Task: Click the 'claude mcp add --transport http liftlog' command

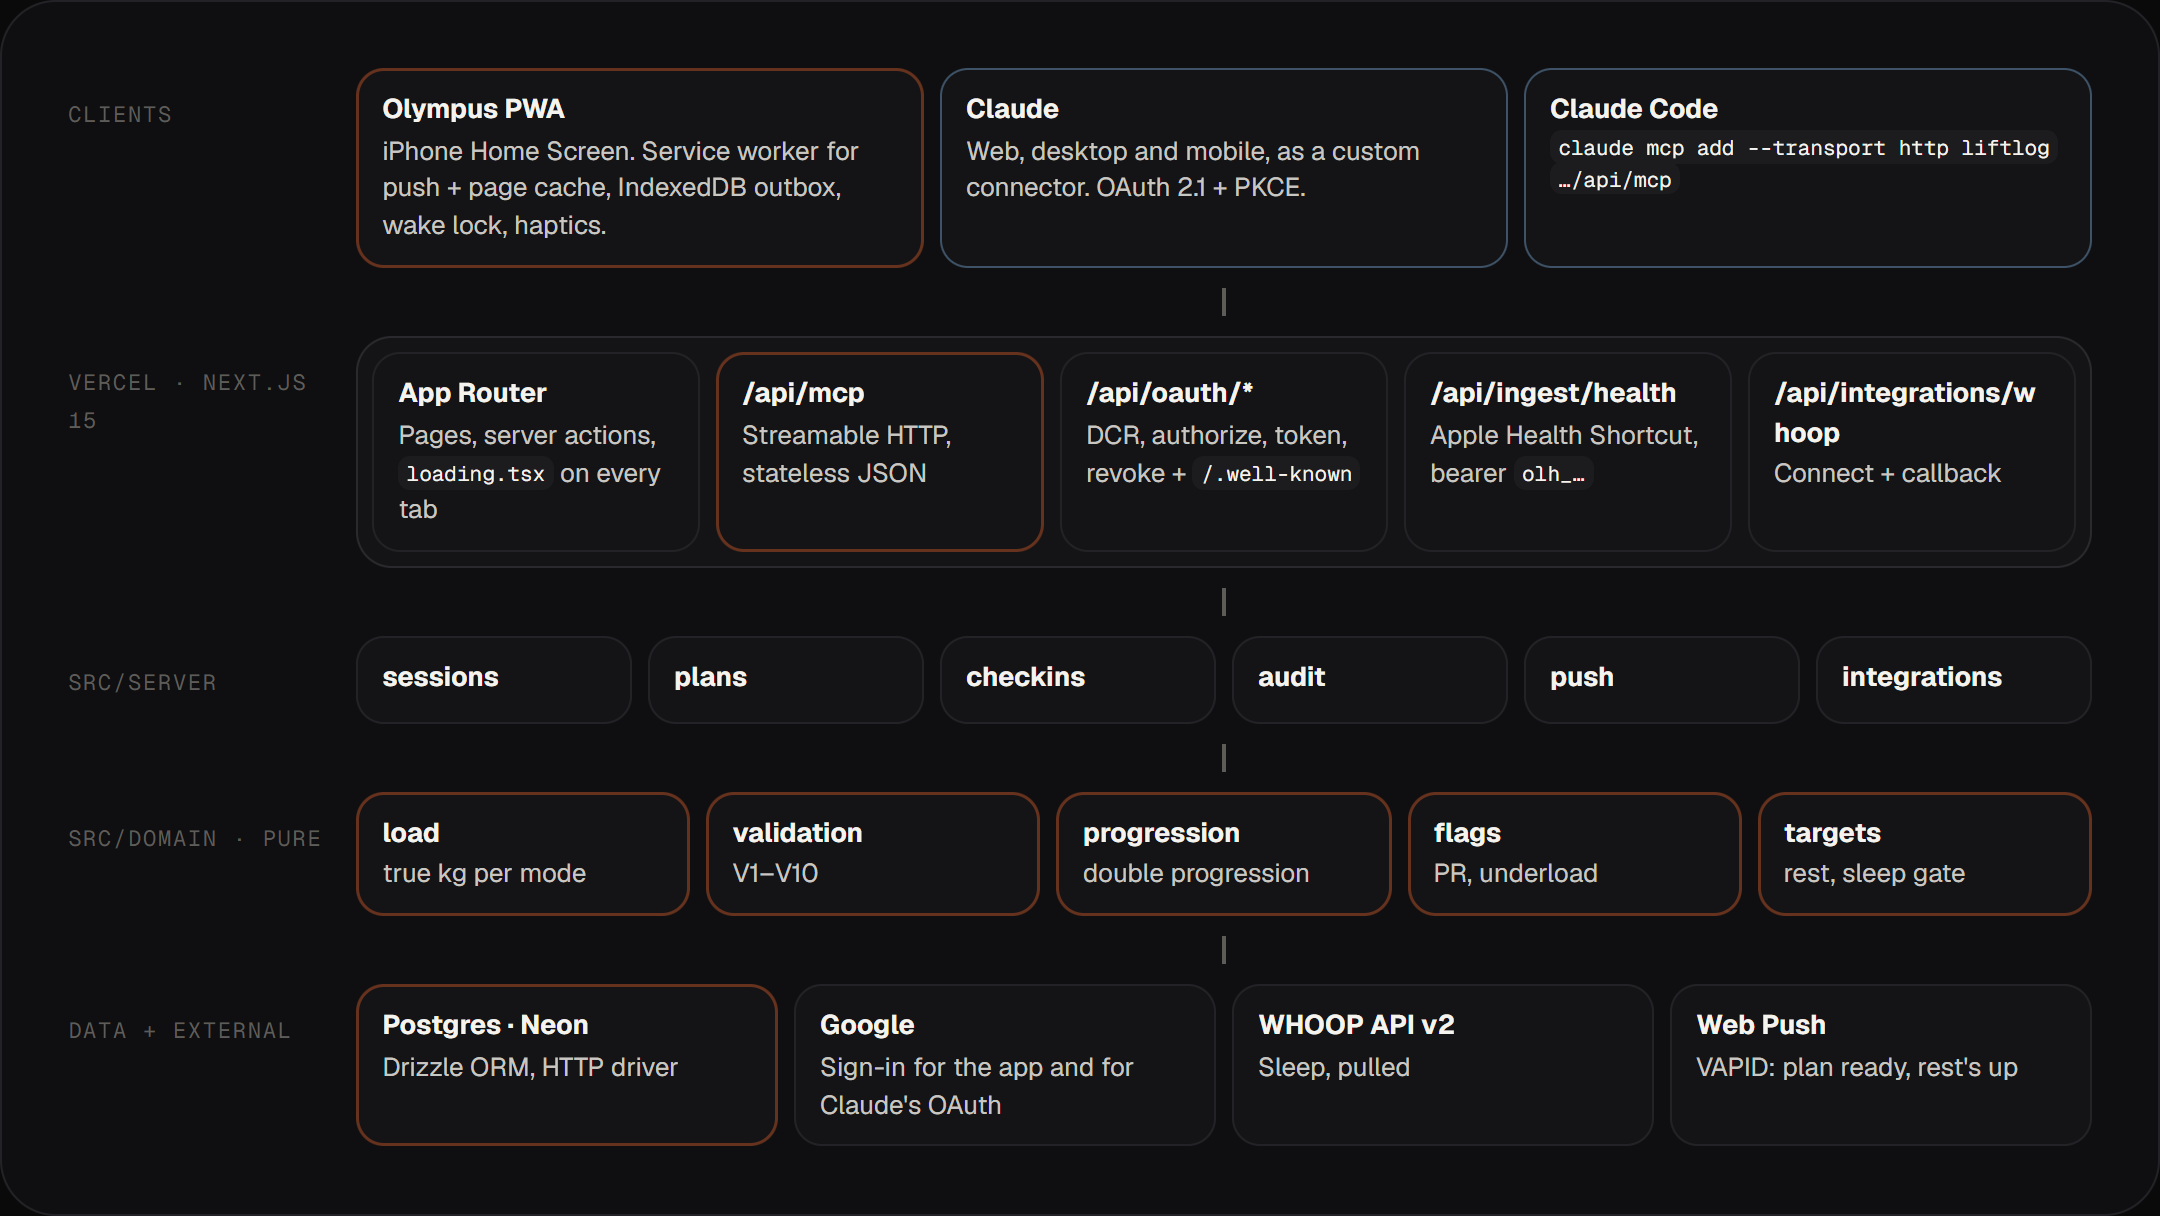Action: 1803,148
